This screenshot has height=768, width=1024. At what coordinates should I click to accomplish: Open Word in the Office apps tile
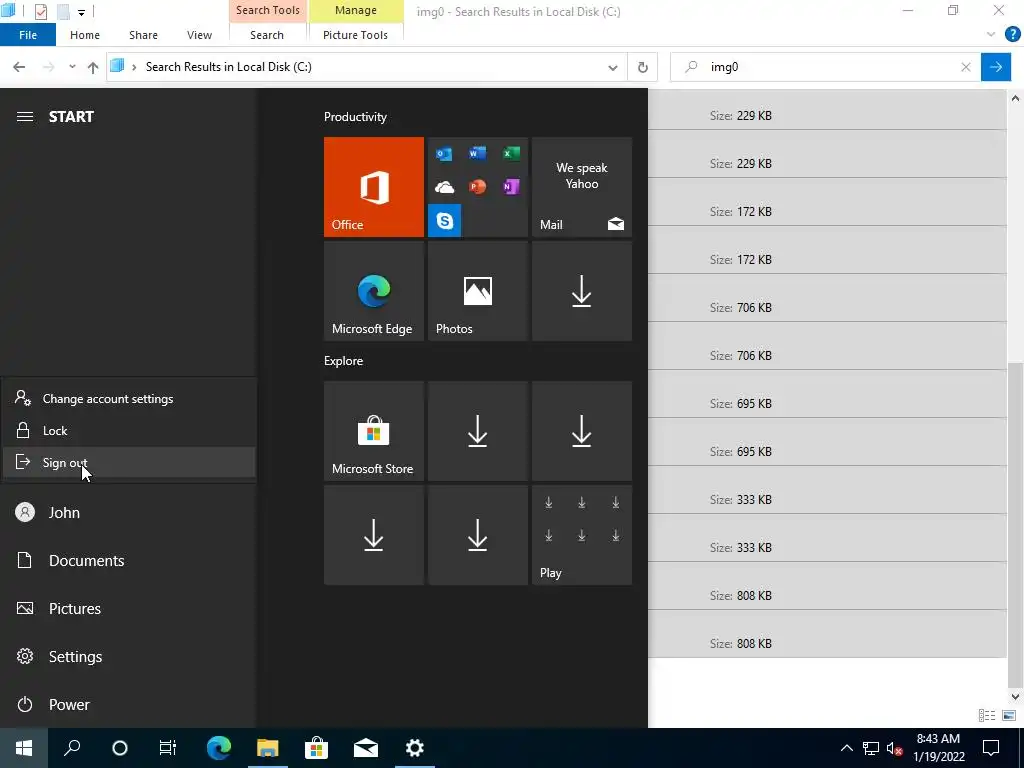click(477, 153)
